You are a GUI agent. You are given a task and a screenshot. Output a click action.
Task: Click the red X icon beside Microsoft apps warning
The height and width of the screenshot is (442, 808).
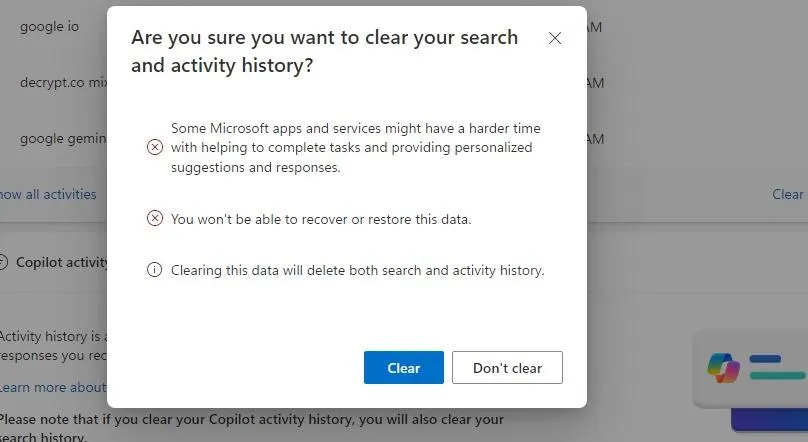pos(154,148)
